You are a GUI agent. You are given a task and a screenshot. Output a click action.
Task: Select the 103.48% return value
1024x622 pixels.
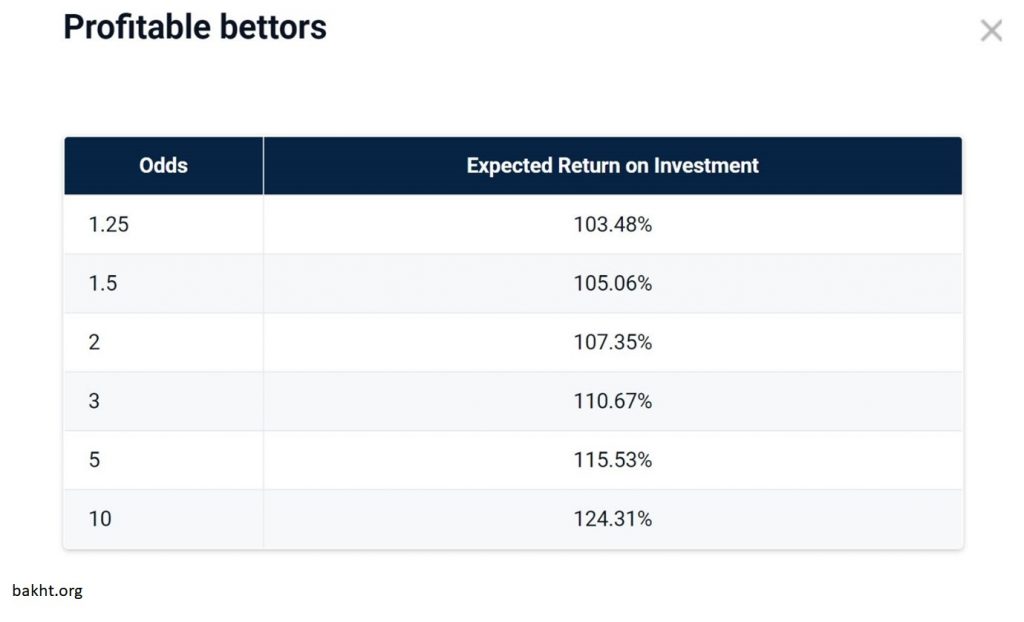tap(612, 225)
